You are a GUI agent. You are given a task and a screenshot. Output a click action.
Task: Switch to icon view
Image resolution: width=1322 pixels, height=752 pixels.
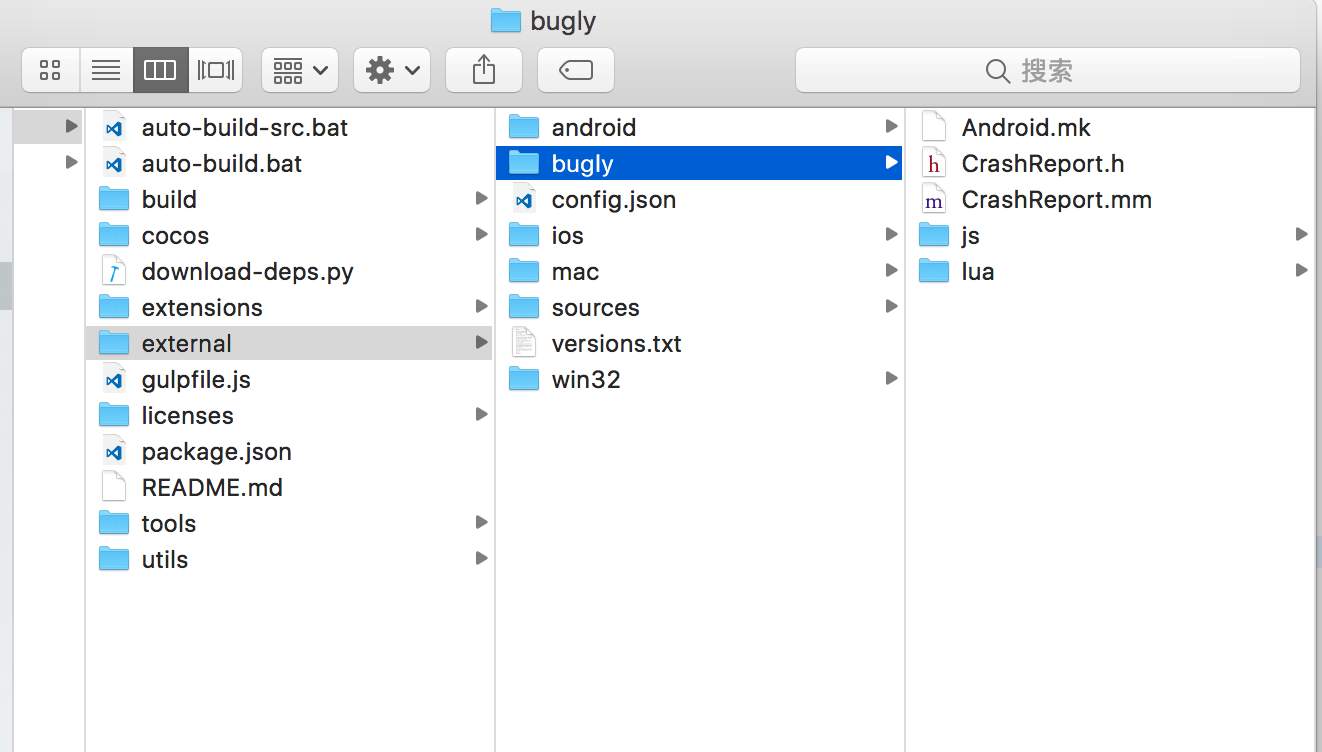(50, 70)
